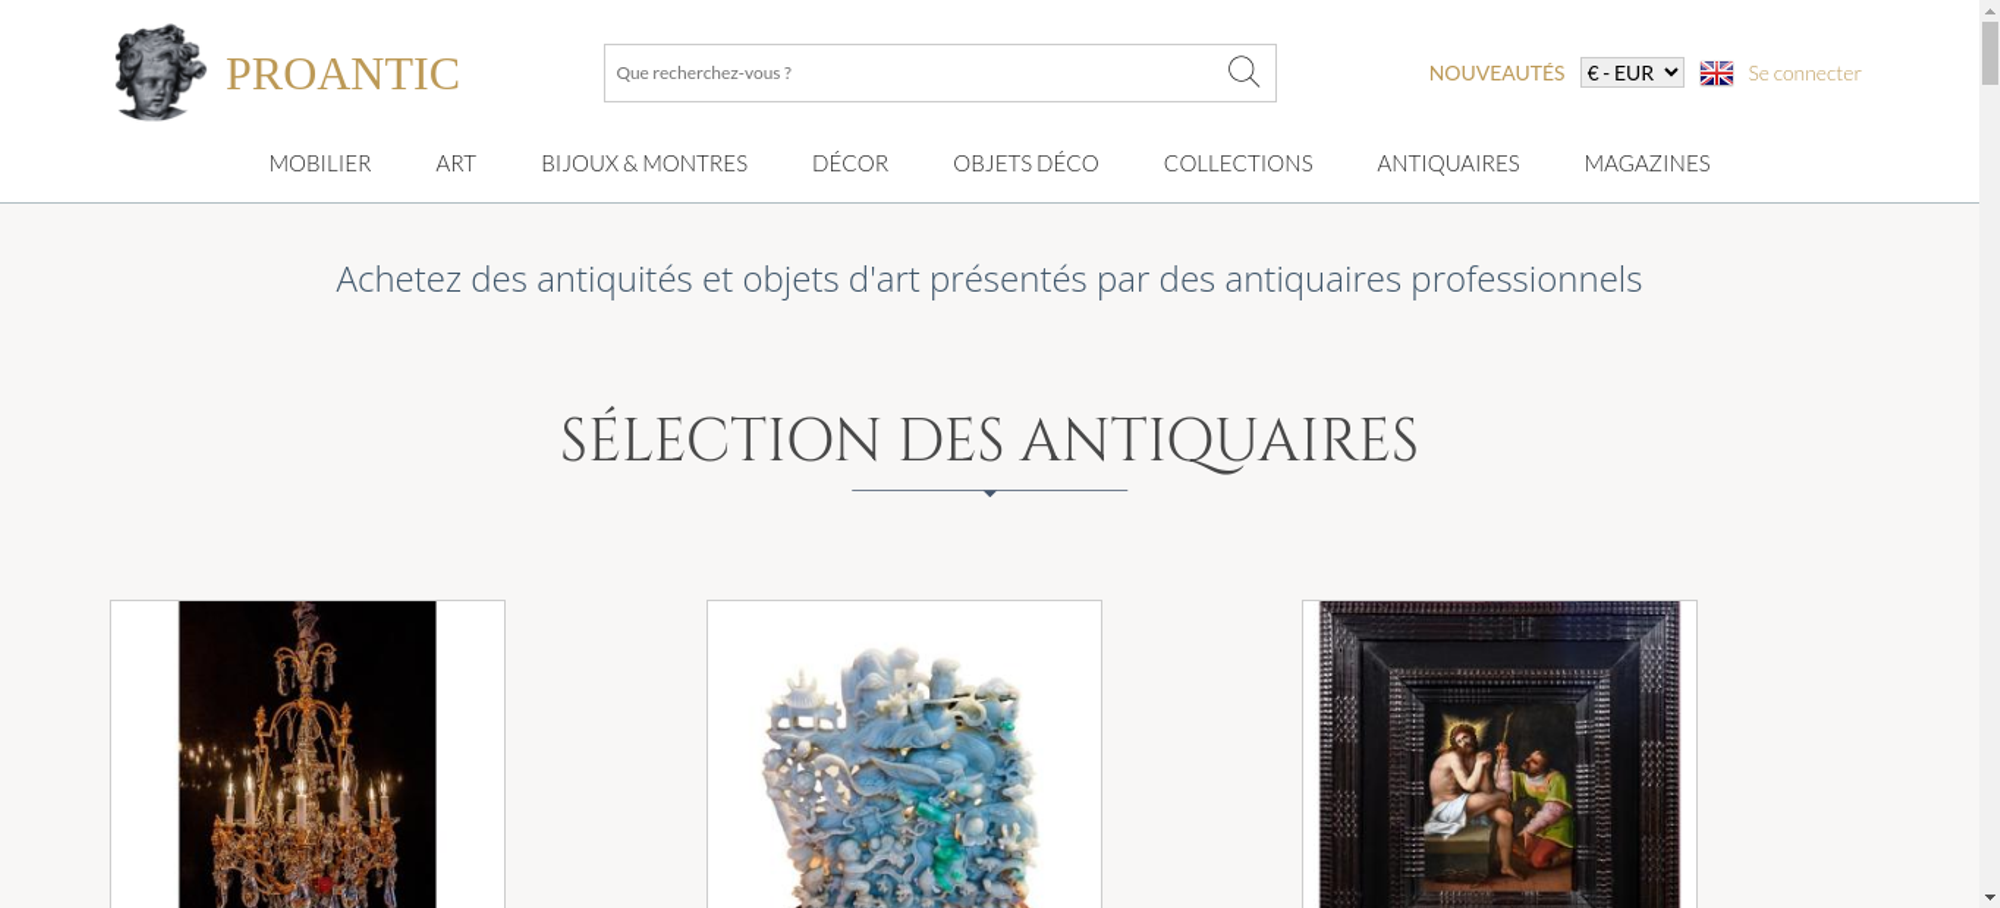The height and width of the screenshot is (908, 2000).
Task: Open the MAGAZINES menu
Action: (x=1647, y=163)
